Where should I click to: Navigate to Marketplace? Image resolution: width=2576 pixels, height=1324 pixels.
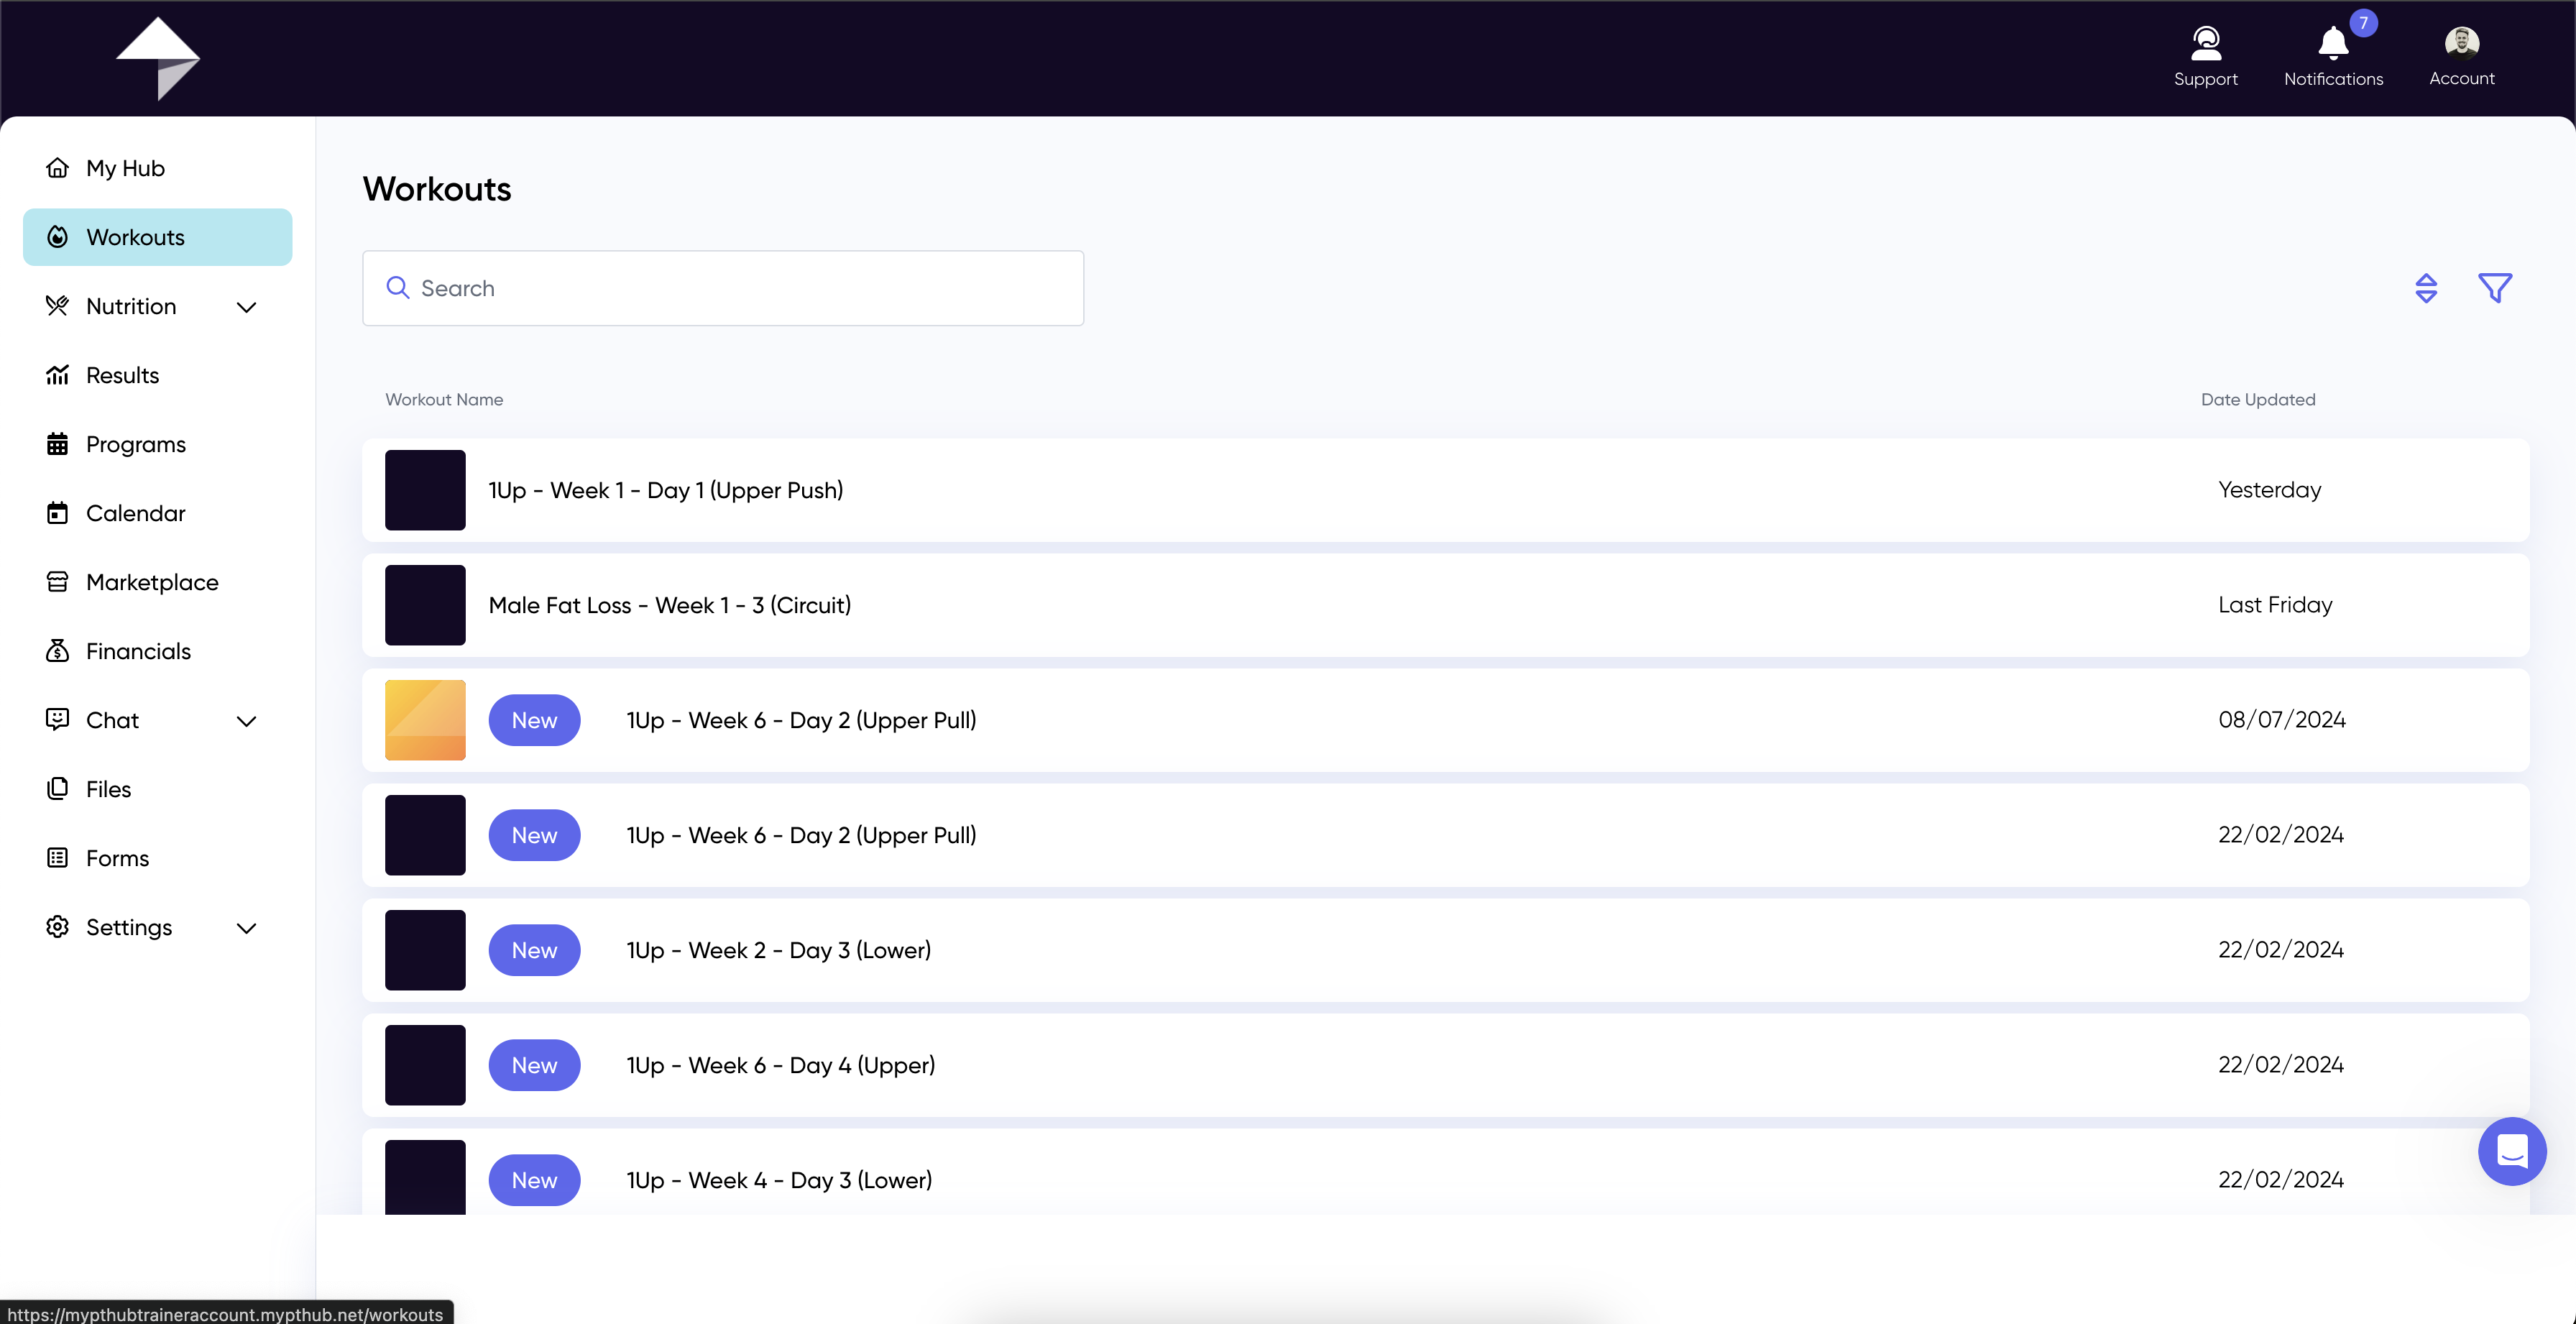point(152,582)
